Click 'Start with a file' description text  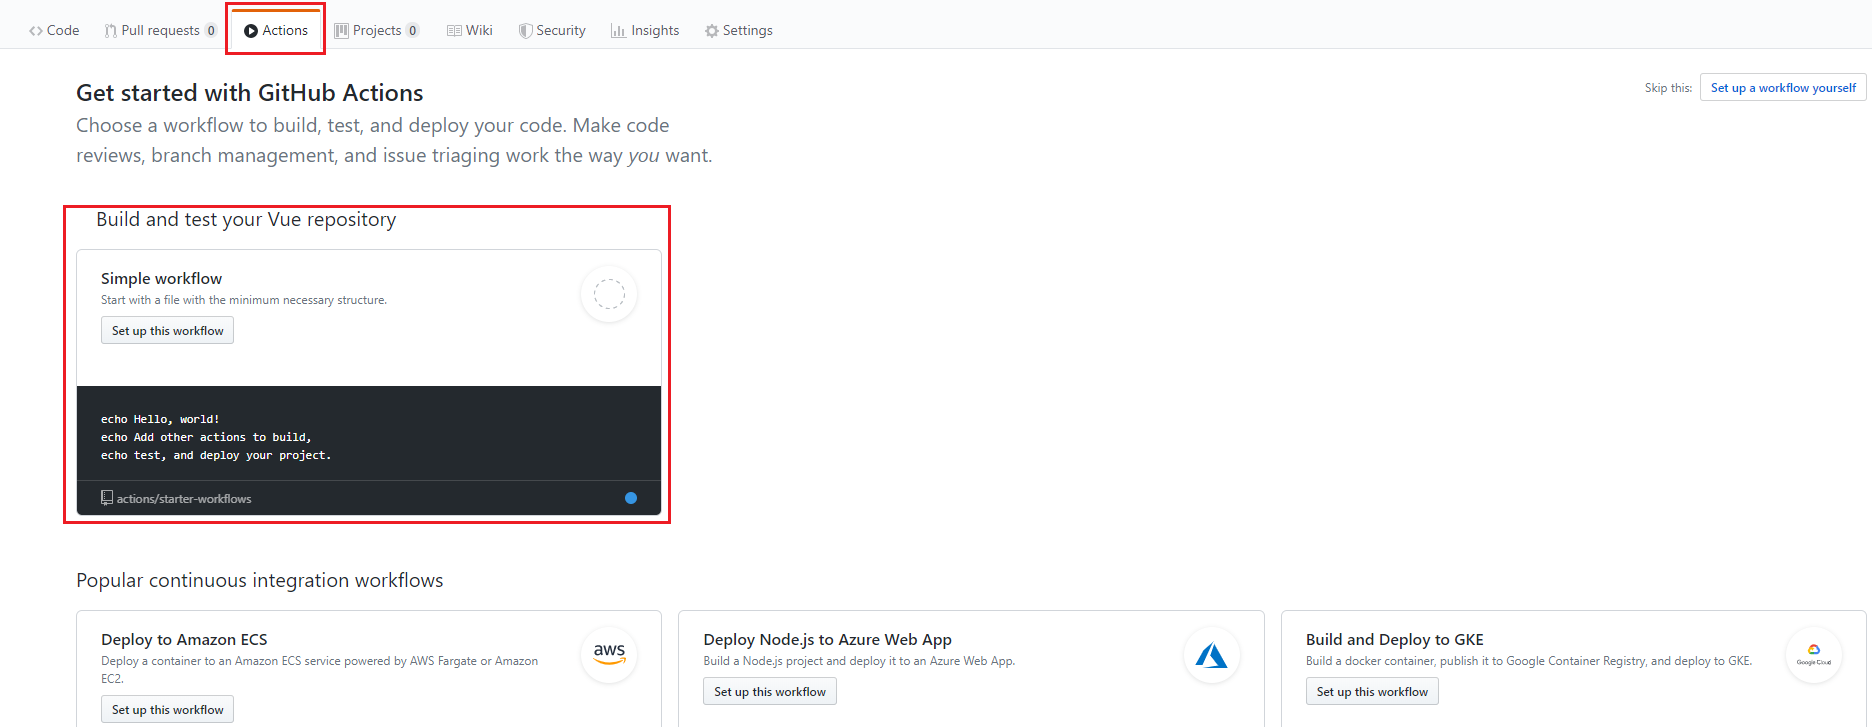point(244,300)
